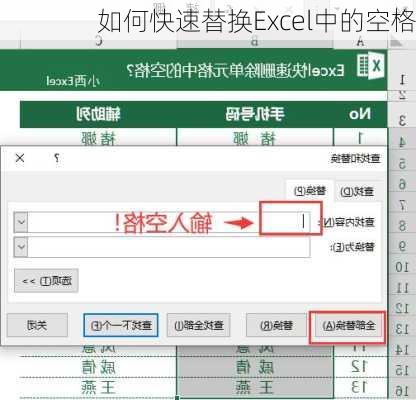Click the banner title "Excel快速删除单元格中的空格?"
This screenshot has width=416, height=400.
(x=236, y=70)
